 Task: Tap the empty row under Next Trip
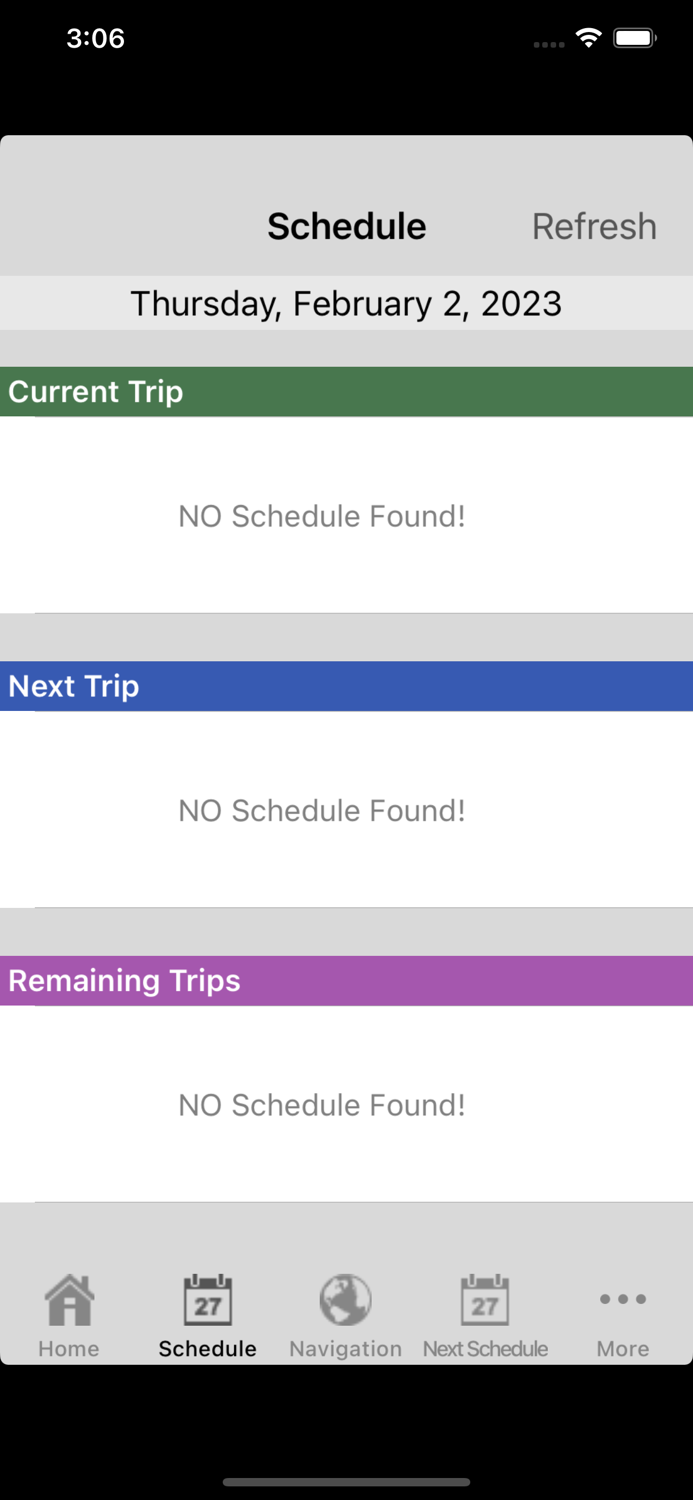346,810
